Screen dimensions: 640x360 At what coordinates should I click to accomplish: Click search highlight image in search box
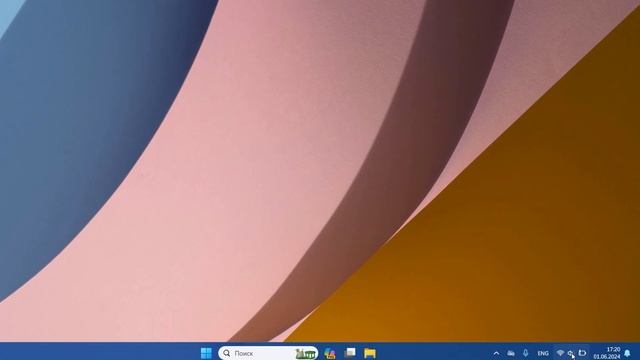(306, 353)
